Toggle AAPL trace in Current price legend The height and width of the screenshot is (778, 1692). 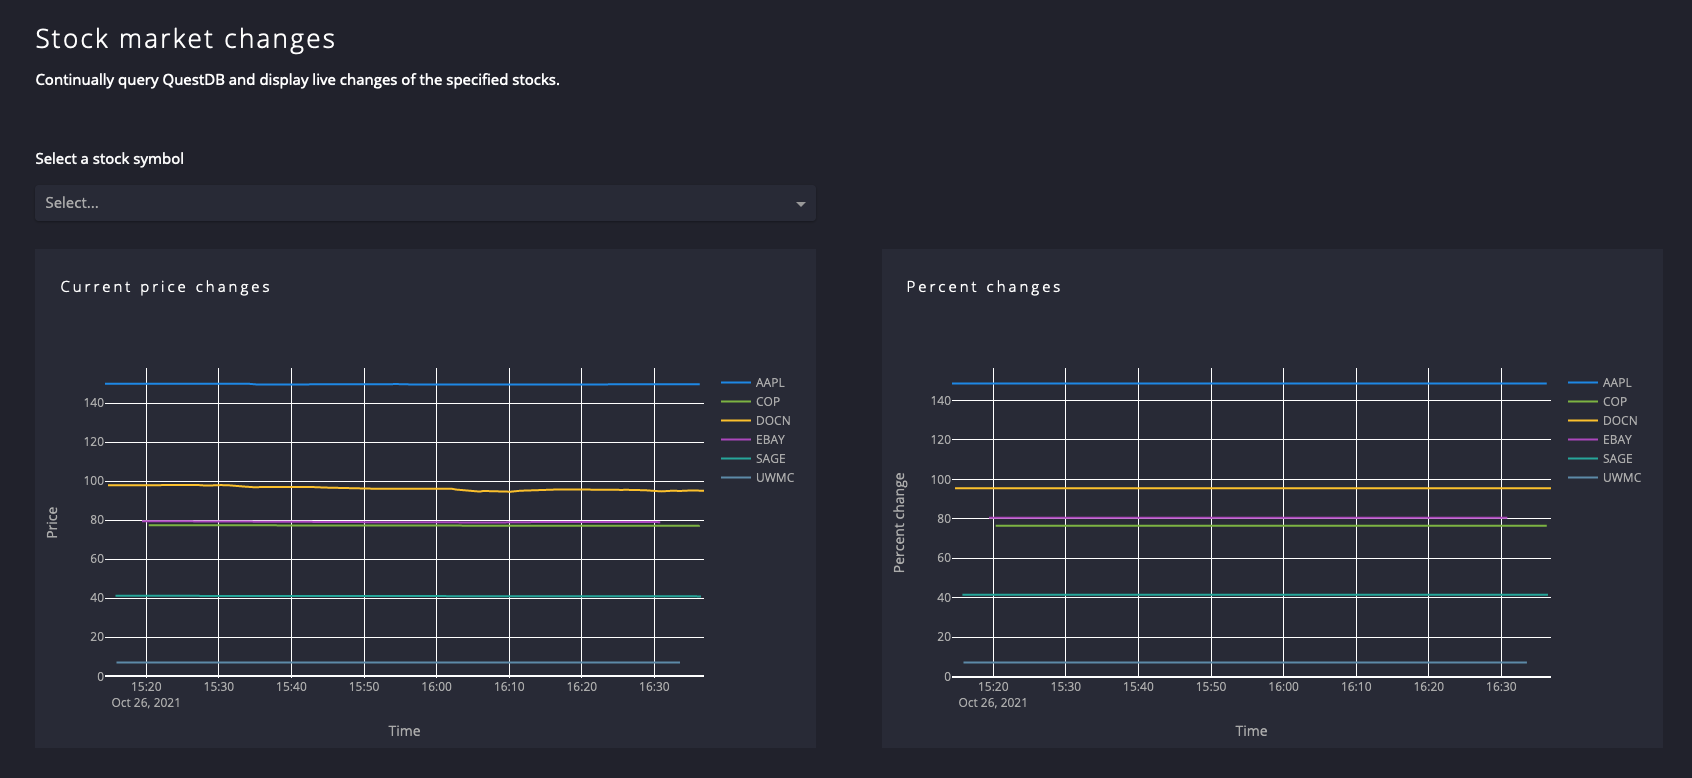[x=769, y=383]
